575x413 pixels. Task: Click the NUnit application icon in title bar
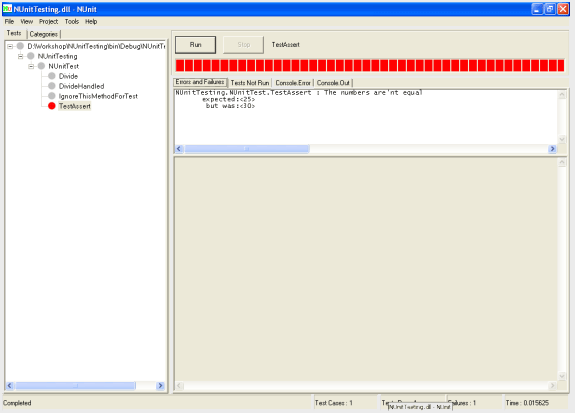7,9
